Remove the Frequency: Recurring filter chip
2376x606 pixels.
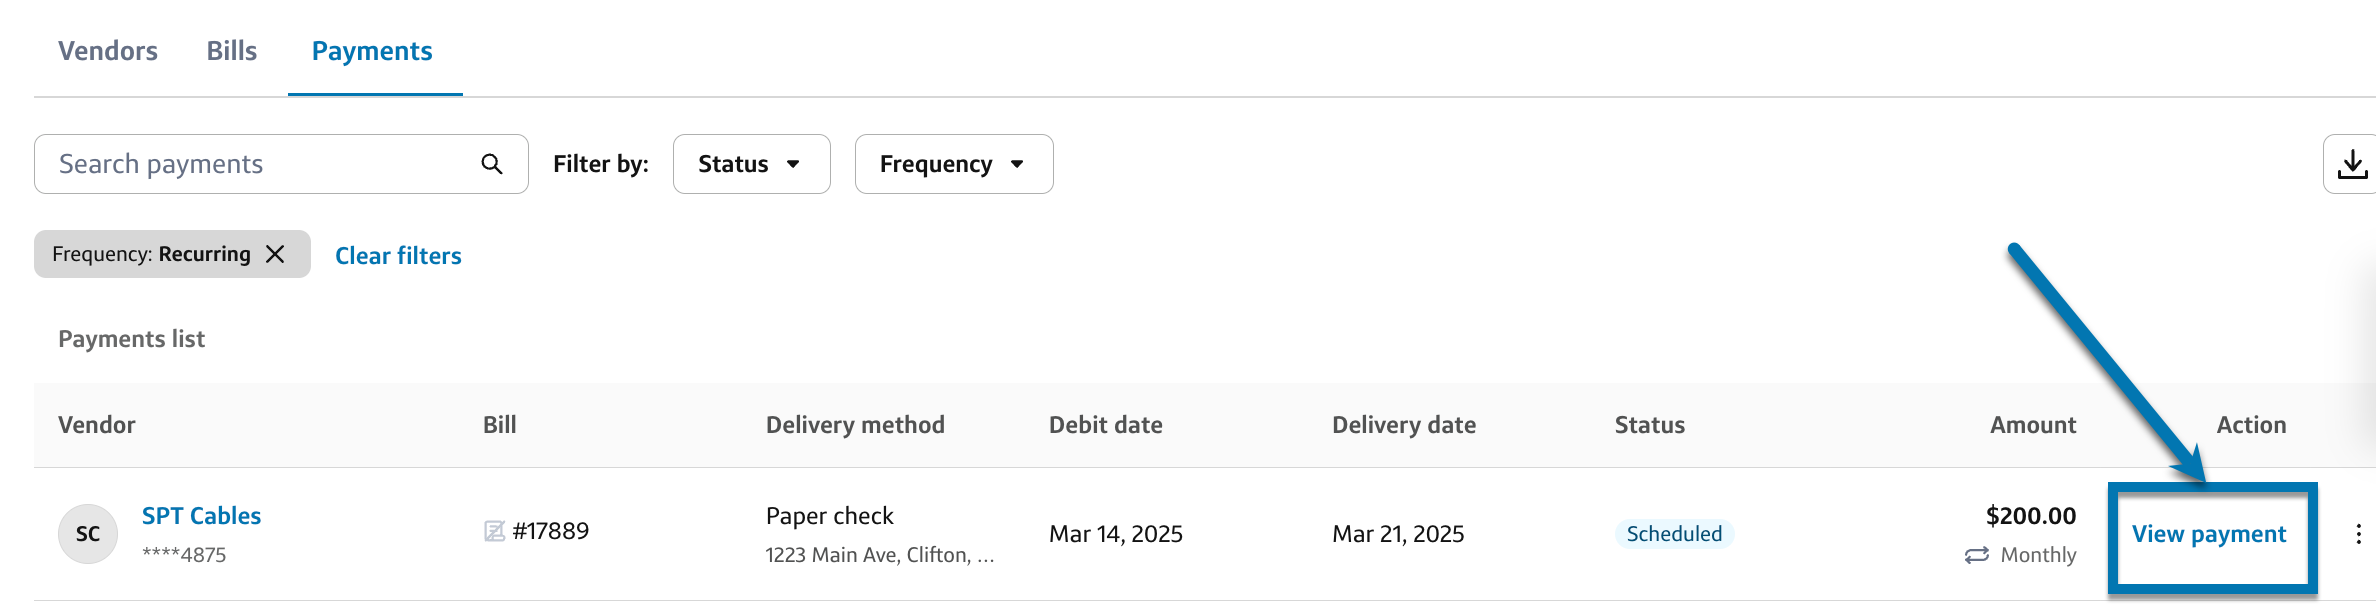tap(275, 254)
